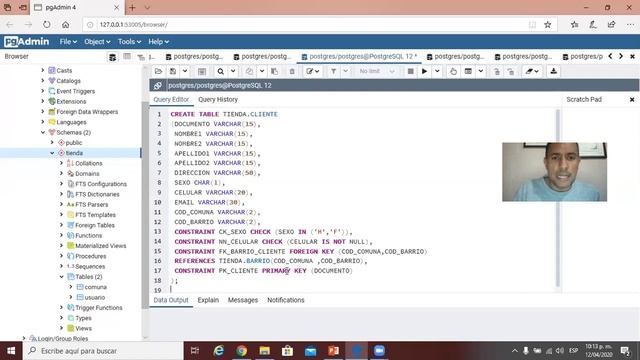
Task: Execute the query with Play icon
Action: coord(424,71)
